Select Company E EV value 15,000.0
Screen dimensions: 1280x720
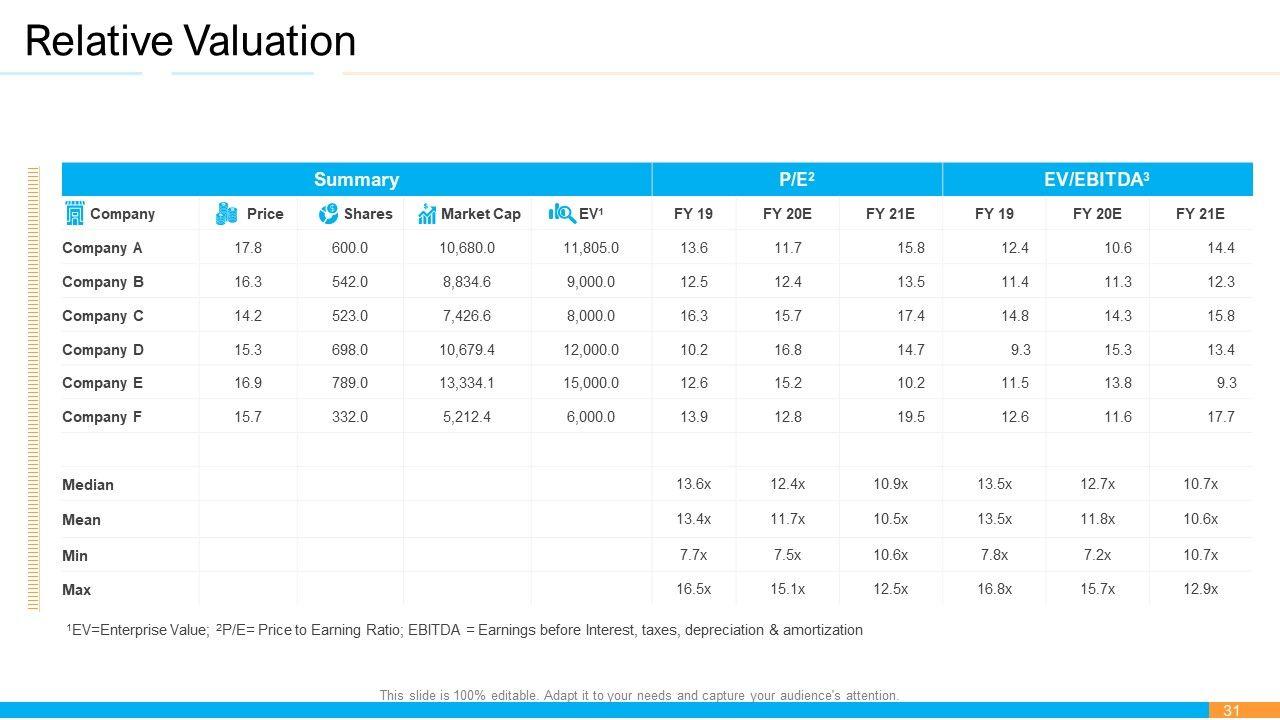tap(590, 383)
